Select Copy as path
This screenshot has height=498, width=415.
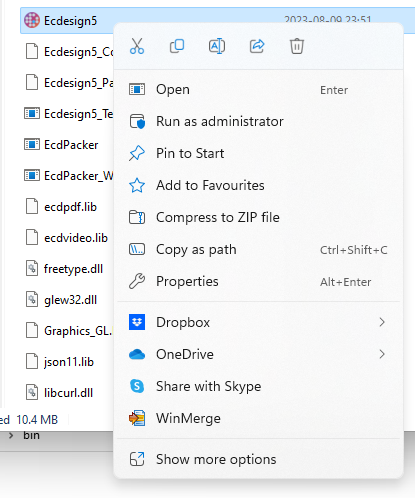(258, 249)
